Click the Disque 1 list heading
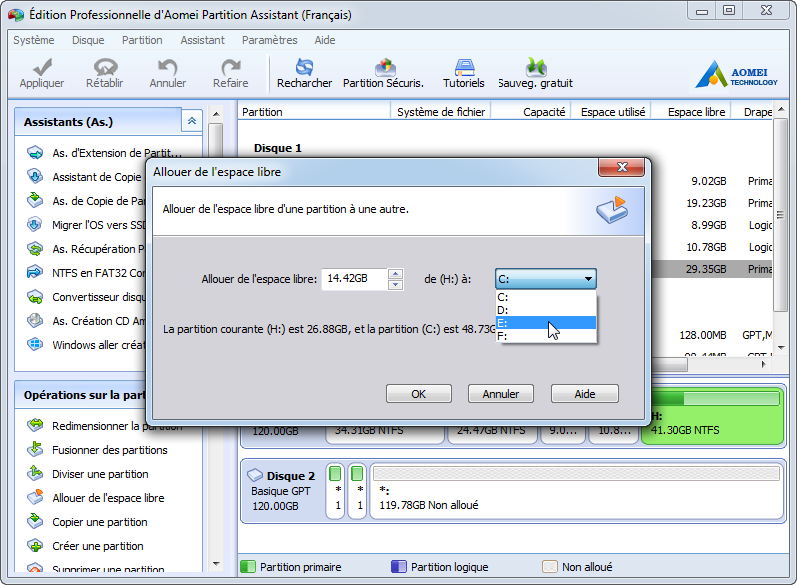 coord(278,148)
